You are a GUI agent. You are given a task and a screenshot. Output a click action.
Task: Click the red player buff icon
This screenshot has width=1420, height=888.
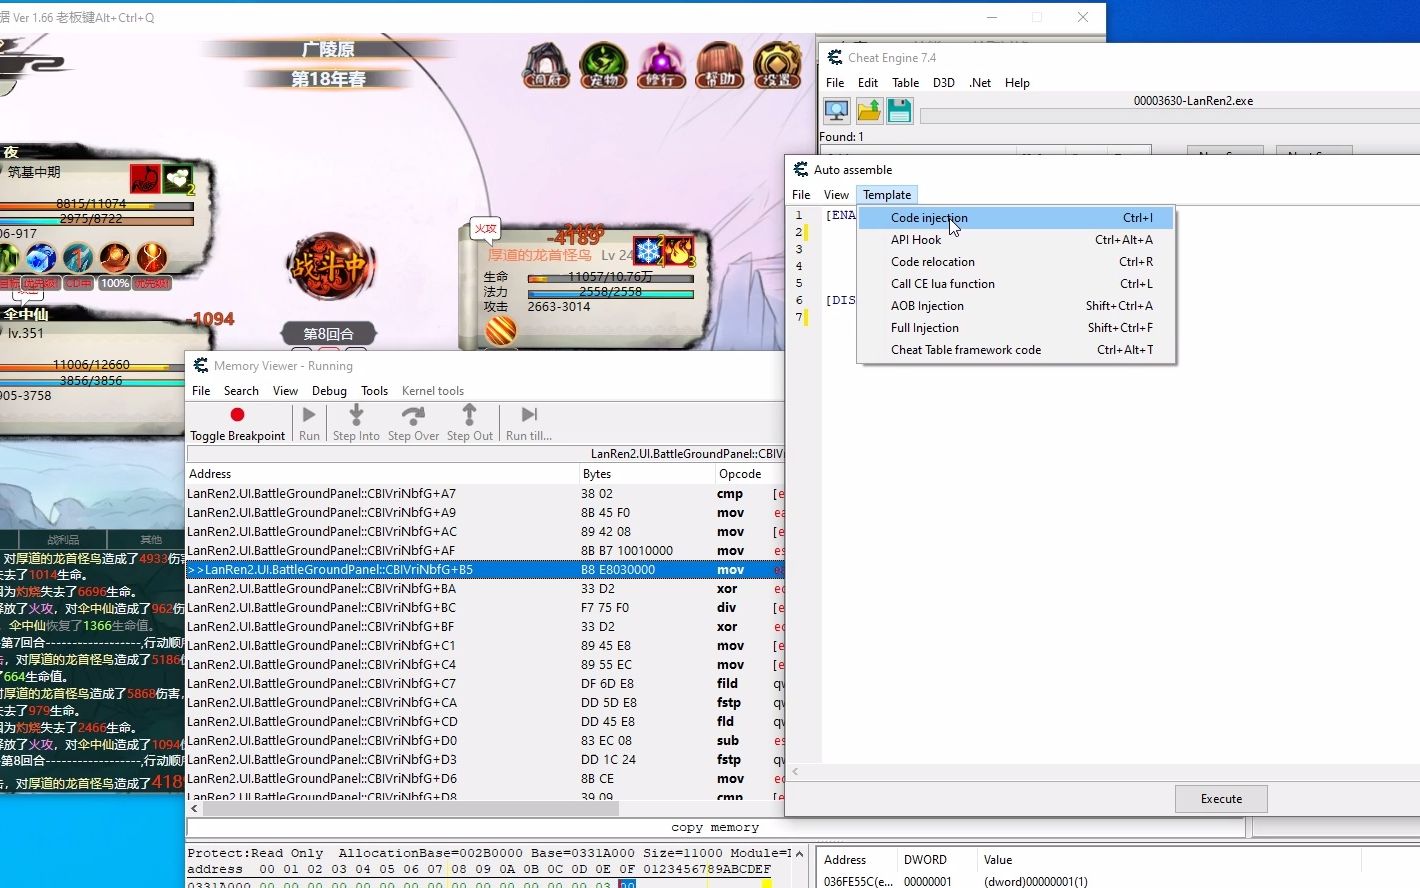pos(145,179)
